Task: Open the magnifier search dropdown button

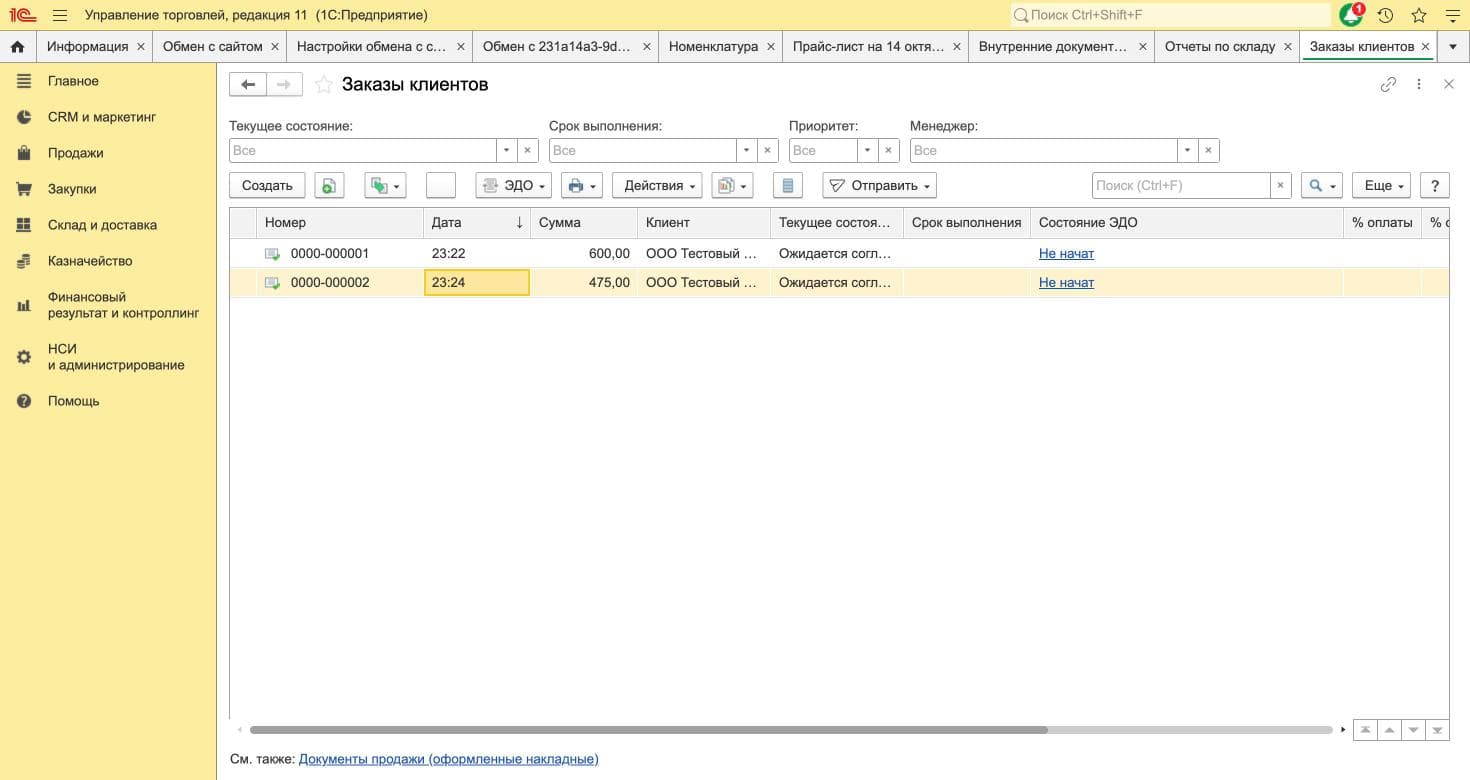Action: [x=1321, y=185]
